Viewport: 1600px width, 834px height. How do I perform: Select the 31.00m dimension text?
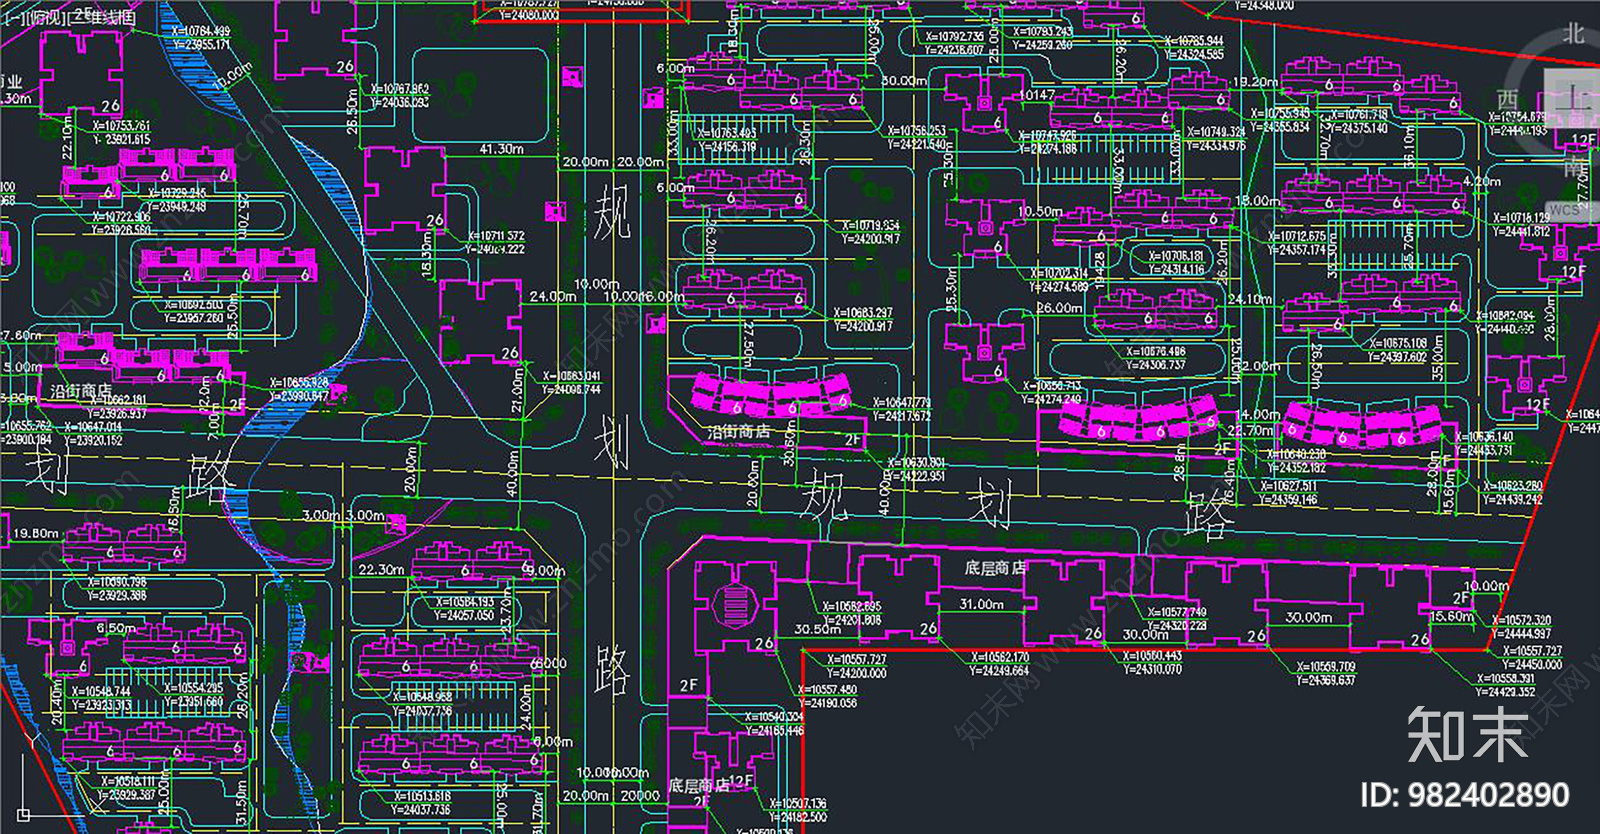(982, 604)
